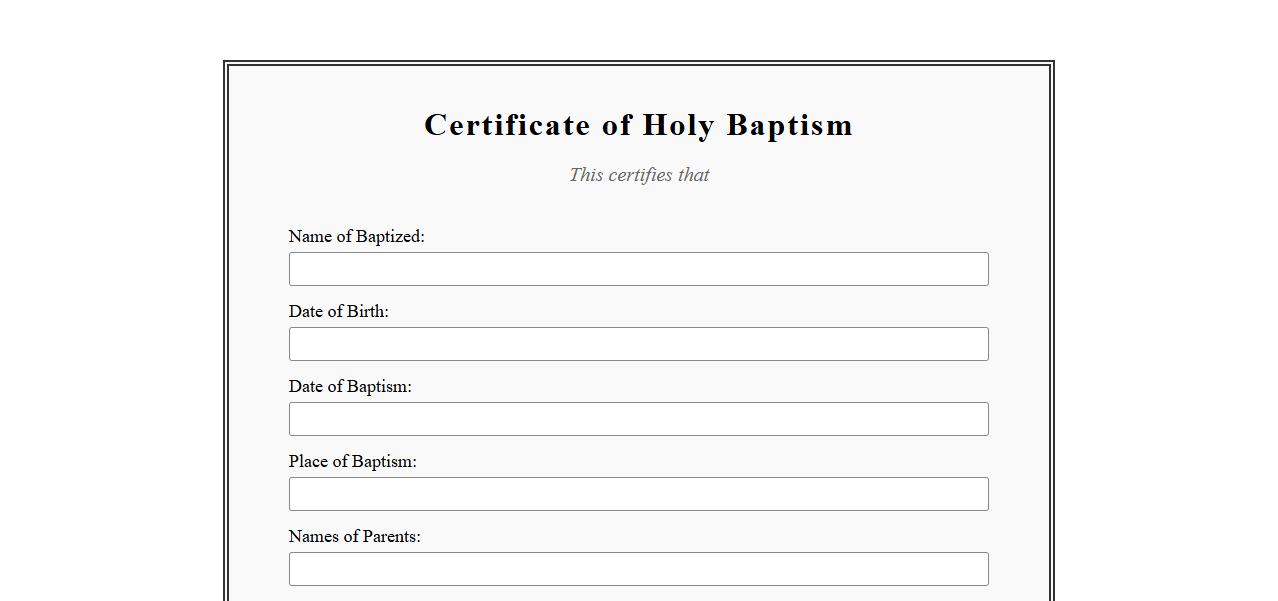Click into the Place of Baptism field
Image resolution: width=1278 pixels, height=601 pixels.
(x=638, y=494)
